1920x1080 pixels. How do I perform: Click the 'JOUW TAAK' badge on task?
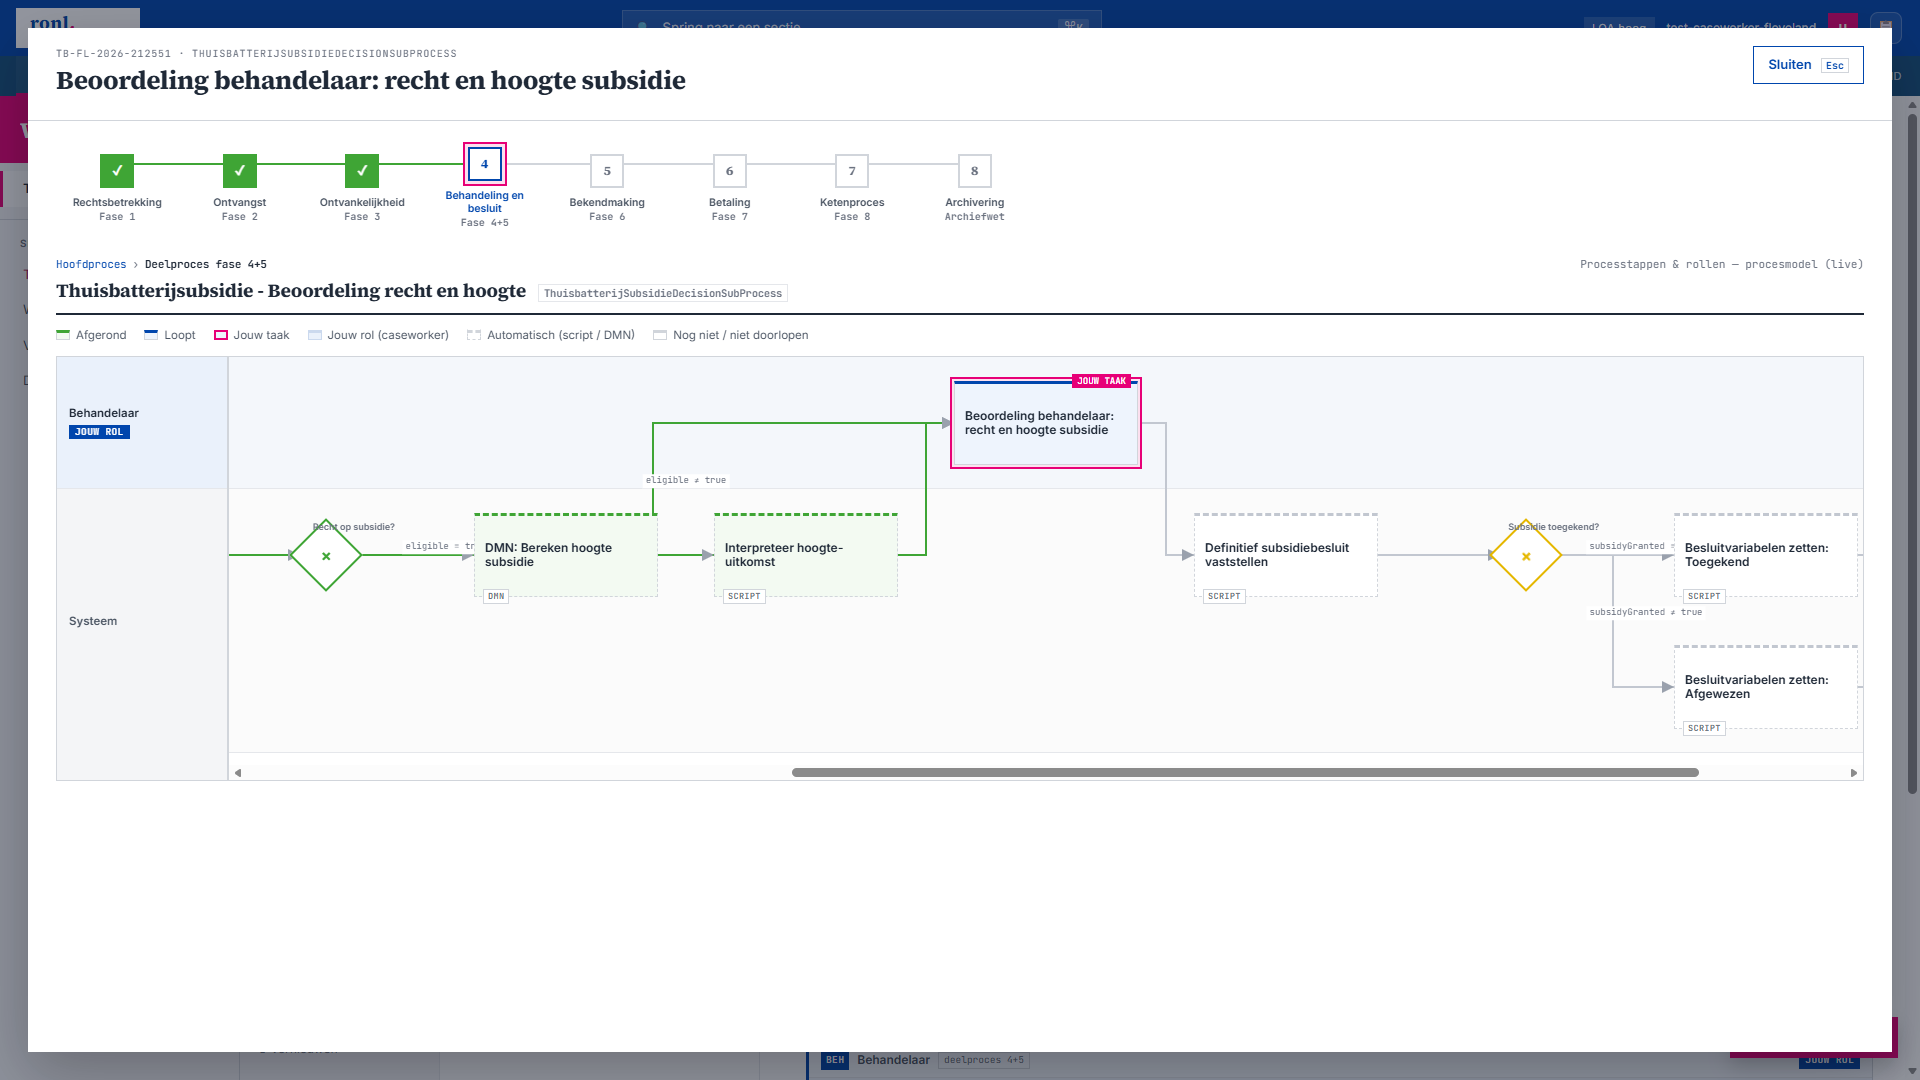[x=1102, y=381]
